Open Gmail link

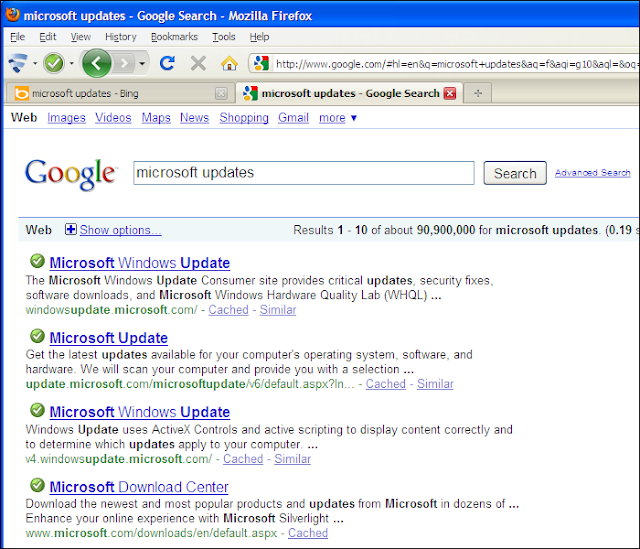tap(293, 118)
